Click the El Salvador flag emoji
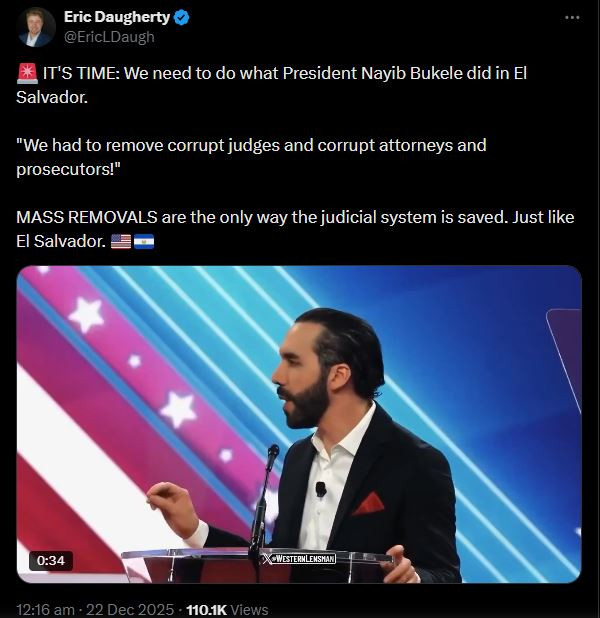Screen dimensions: 600x618 144,241
